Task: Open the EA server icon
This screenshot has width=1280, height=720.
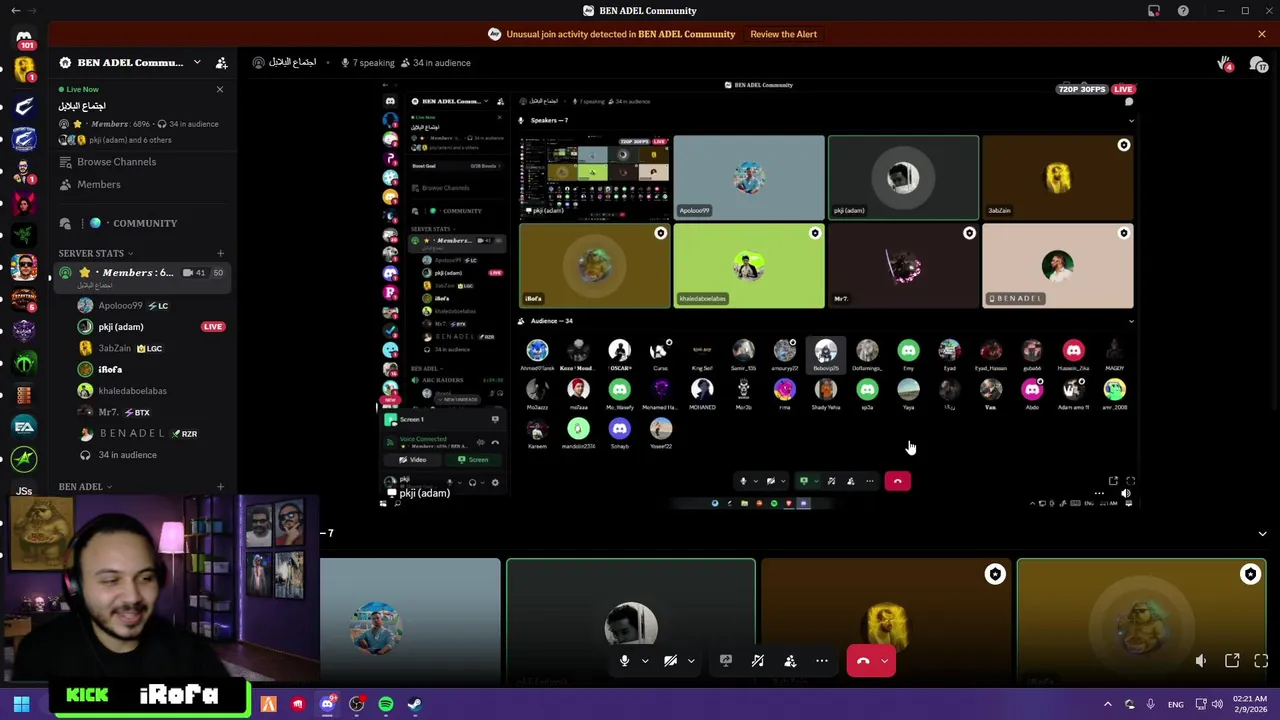Action: click(x=24, y=427)
